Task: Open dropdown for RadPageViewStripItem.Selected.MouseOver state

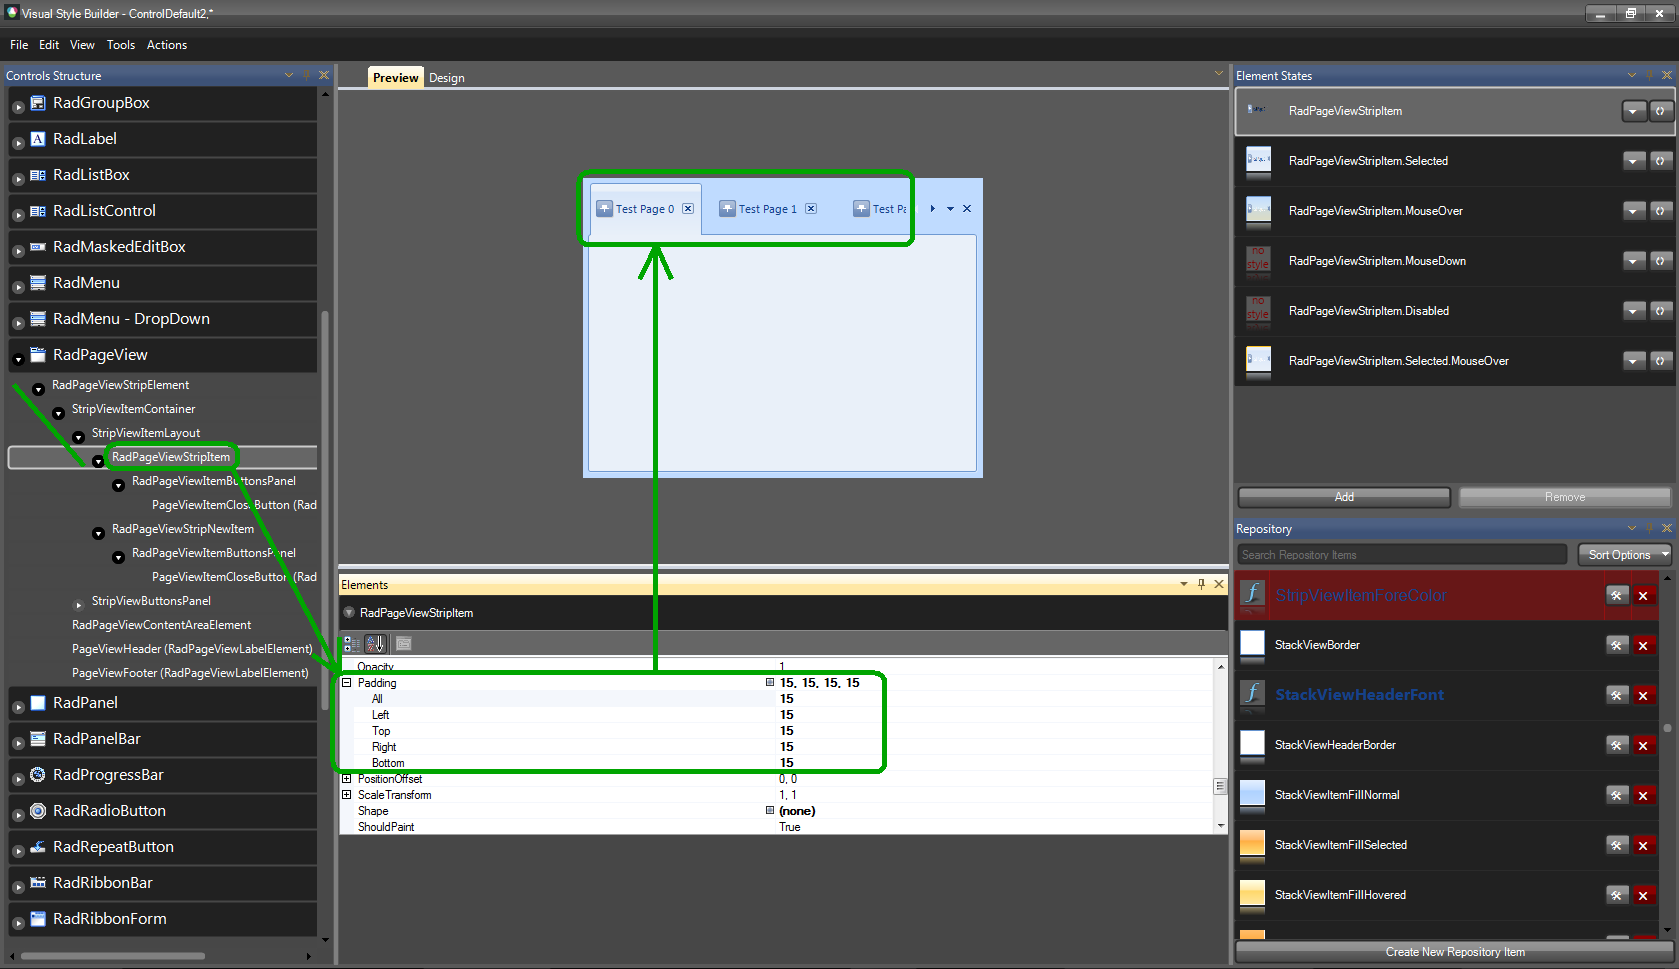Action: click(x=1634, y=361)
